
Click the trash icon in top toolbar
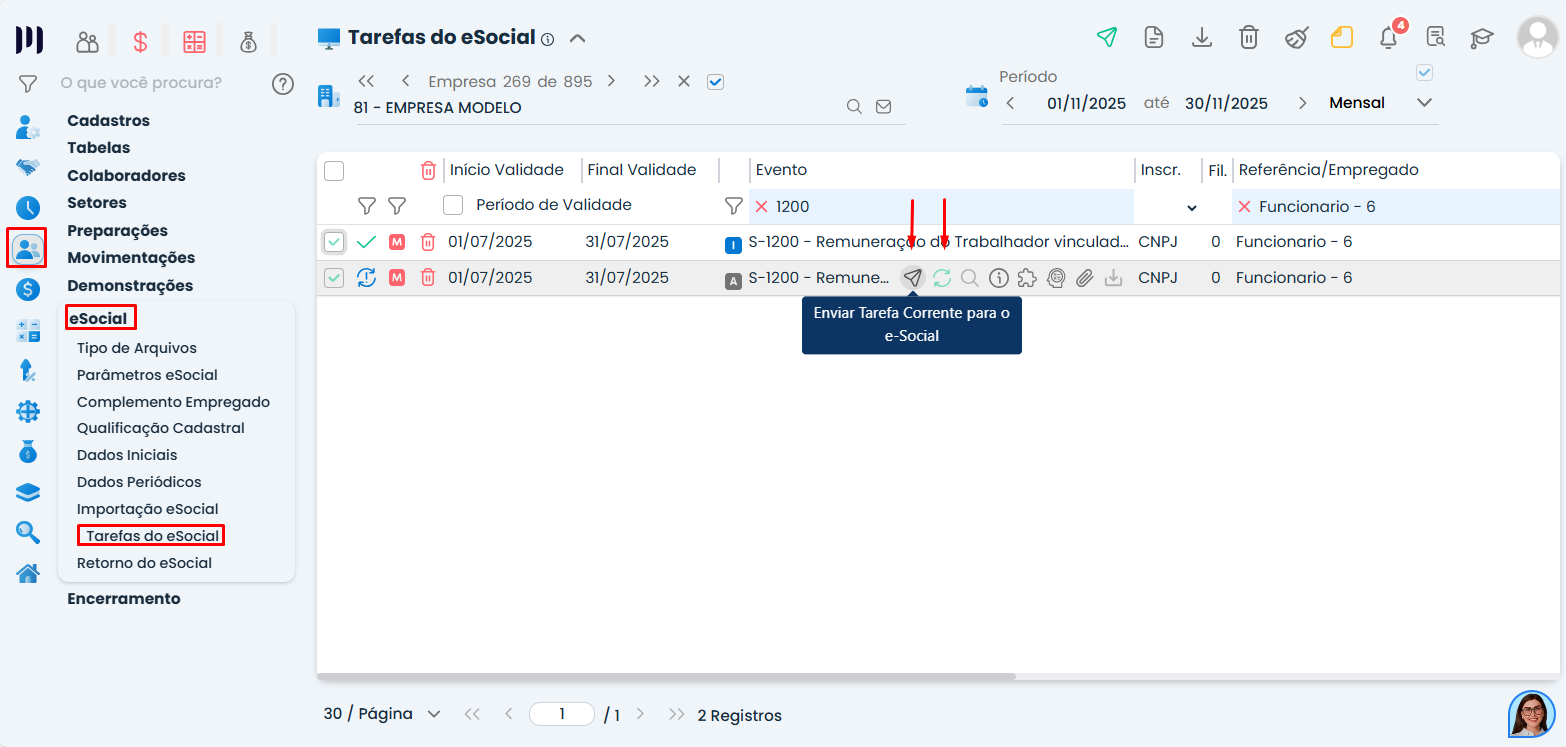(x=1249, y=38)
